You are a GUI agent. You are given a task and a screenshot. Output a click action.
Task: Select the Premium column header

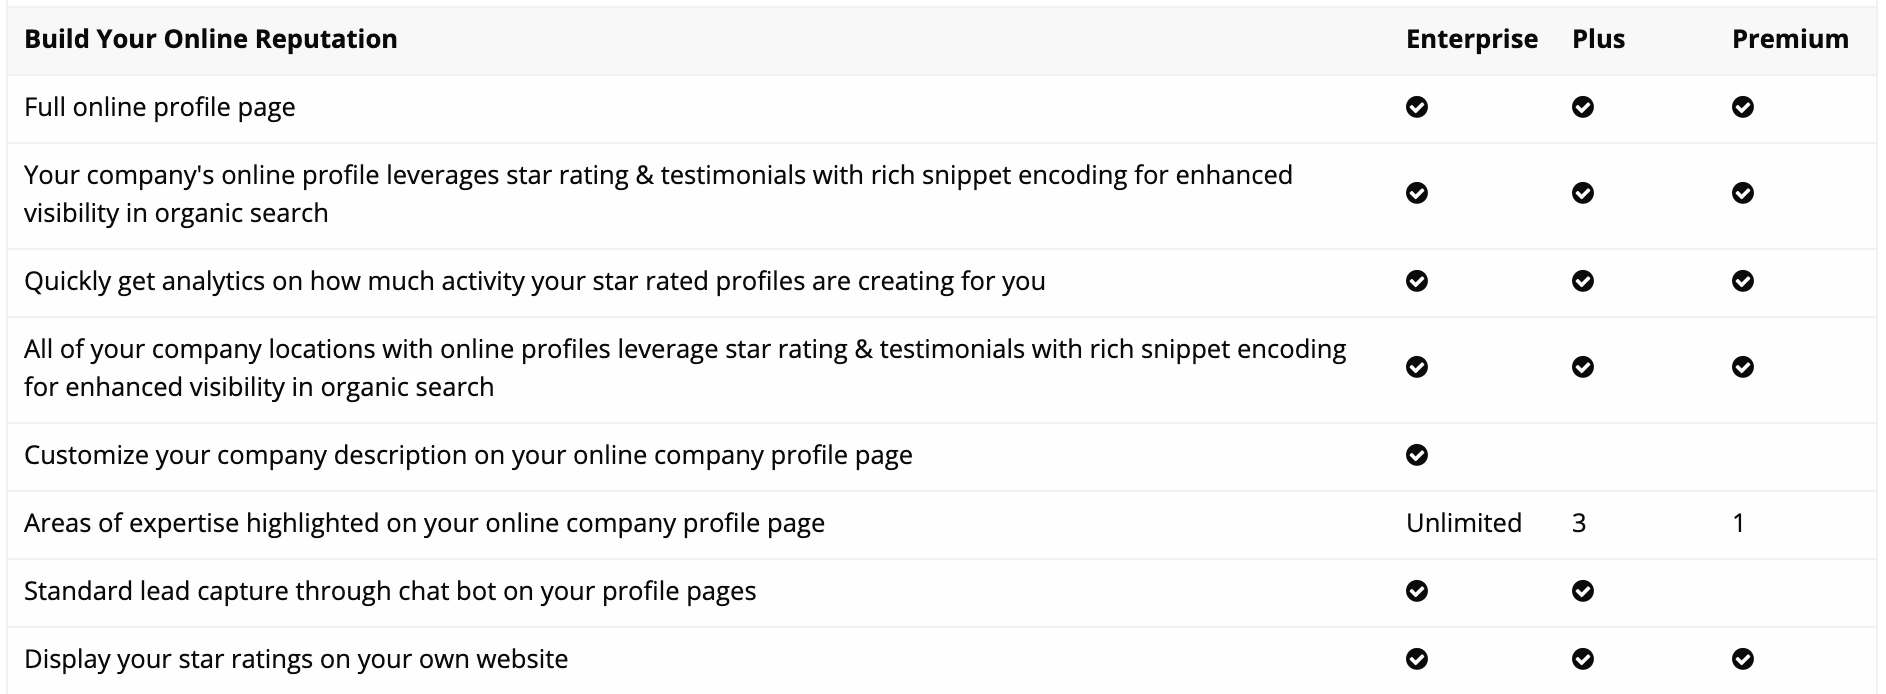tap(1791, 39)
